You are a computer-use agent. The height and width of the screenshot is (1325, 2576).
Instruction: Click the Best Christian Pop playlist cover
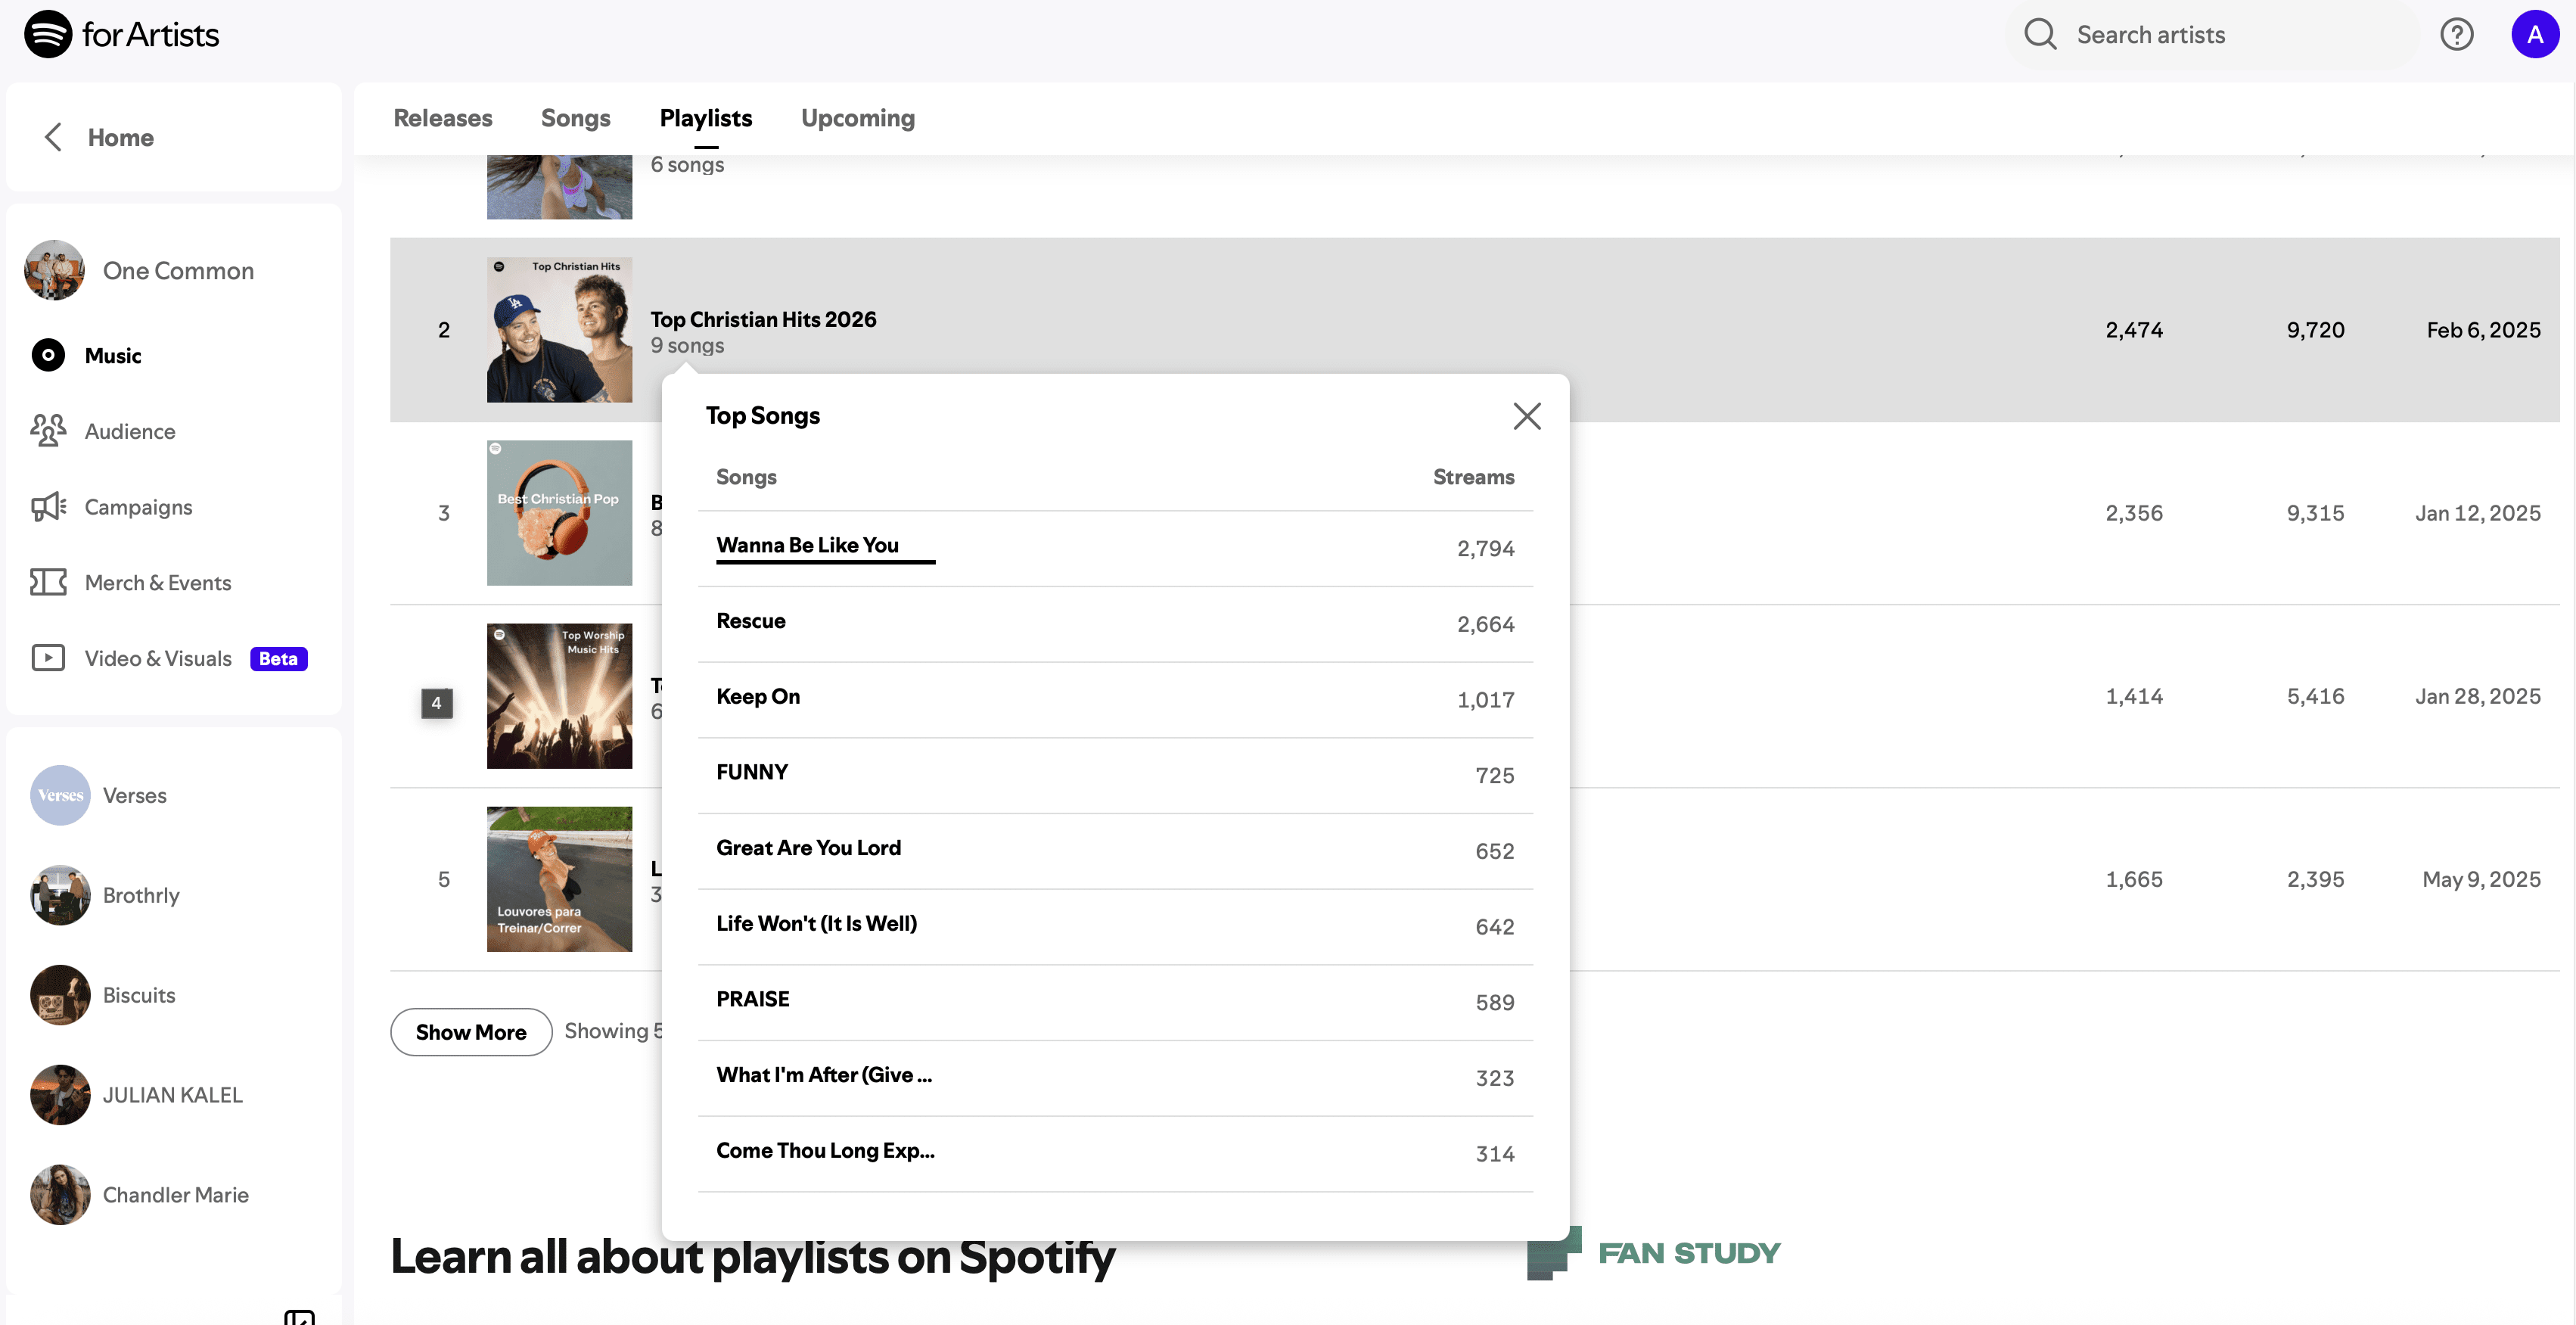tap(559, 513)
